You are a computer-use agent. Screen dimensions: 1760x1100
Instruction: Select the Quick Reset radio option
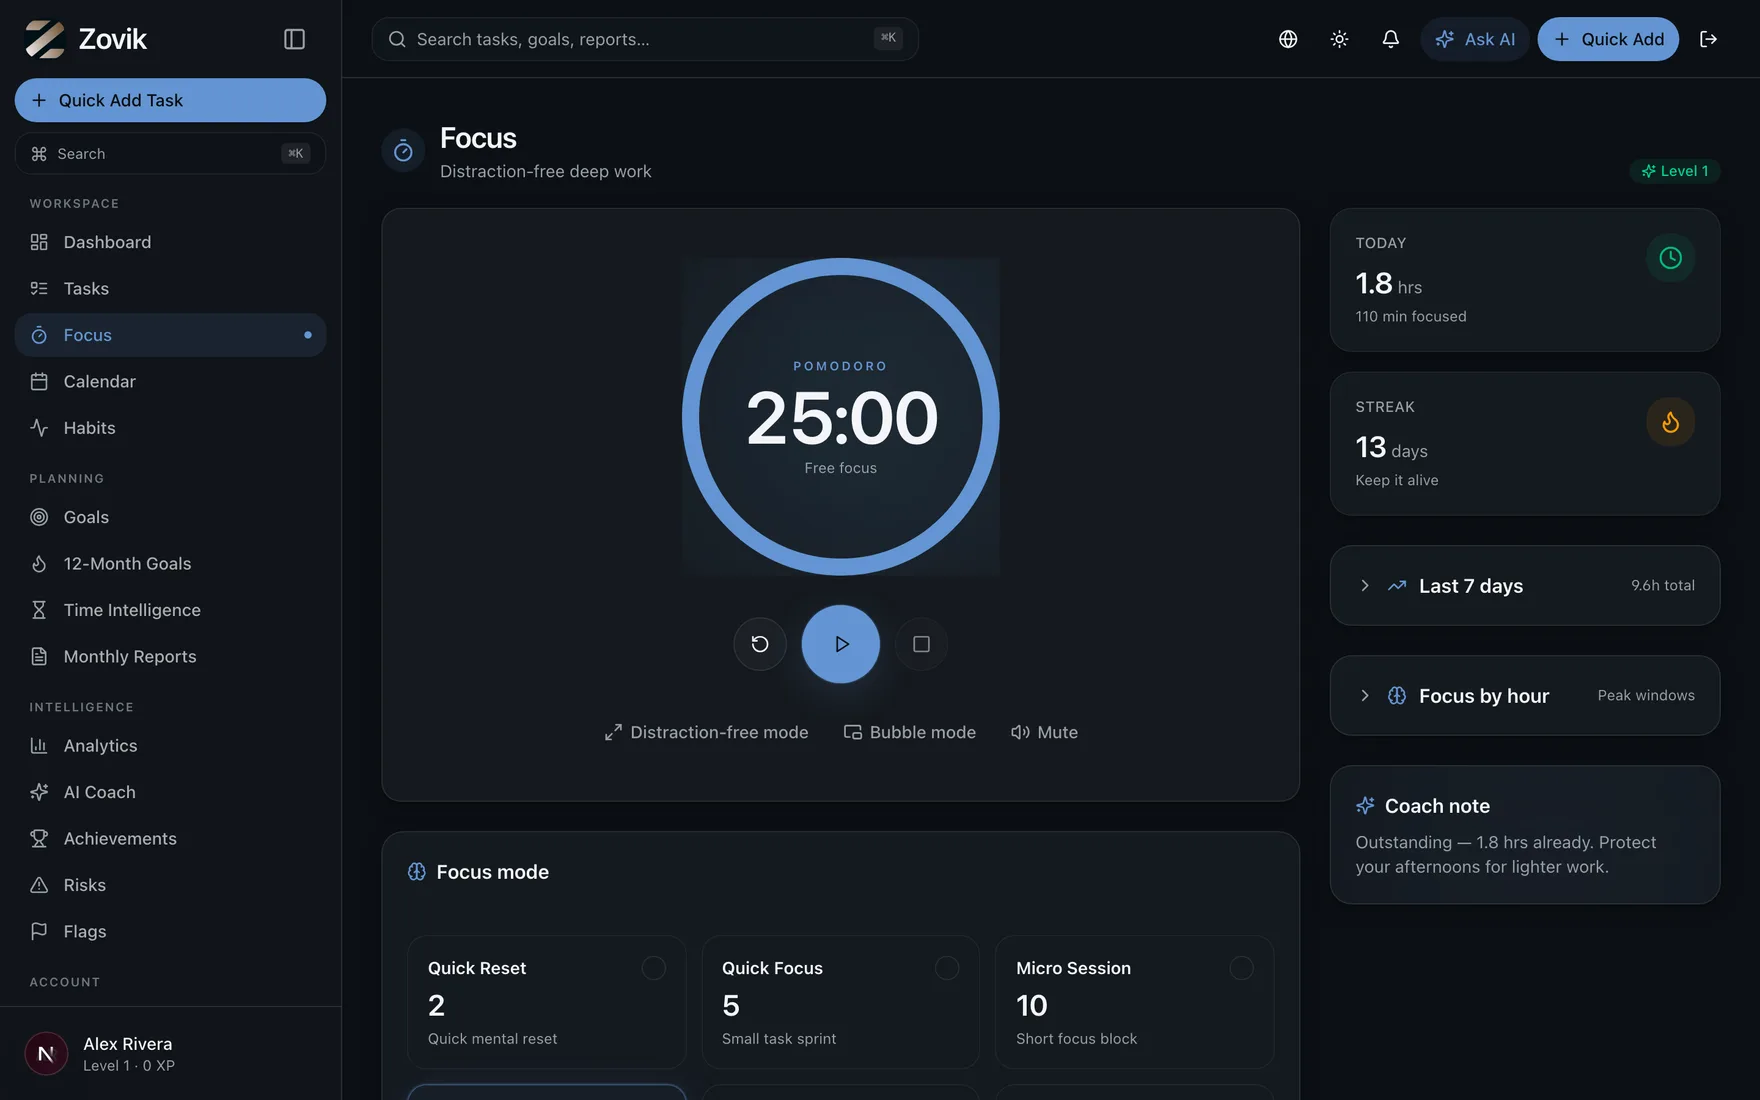pos(653,968)
